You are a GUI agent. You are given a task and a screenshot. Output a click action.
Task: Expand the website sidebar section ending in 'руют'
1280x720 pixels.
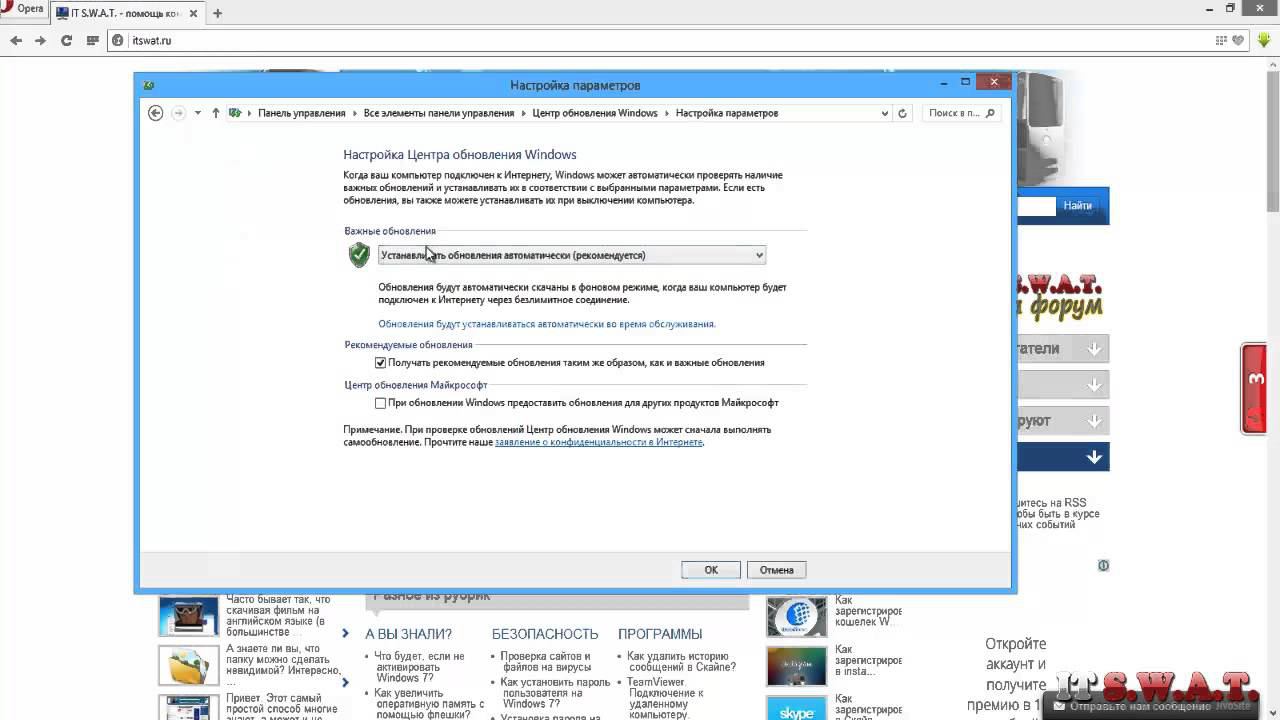1063,420
